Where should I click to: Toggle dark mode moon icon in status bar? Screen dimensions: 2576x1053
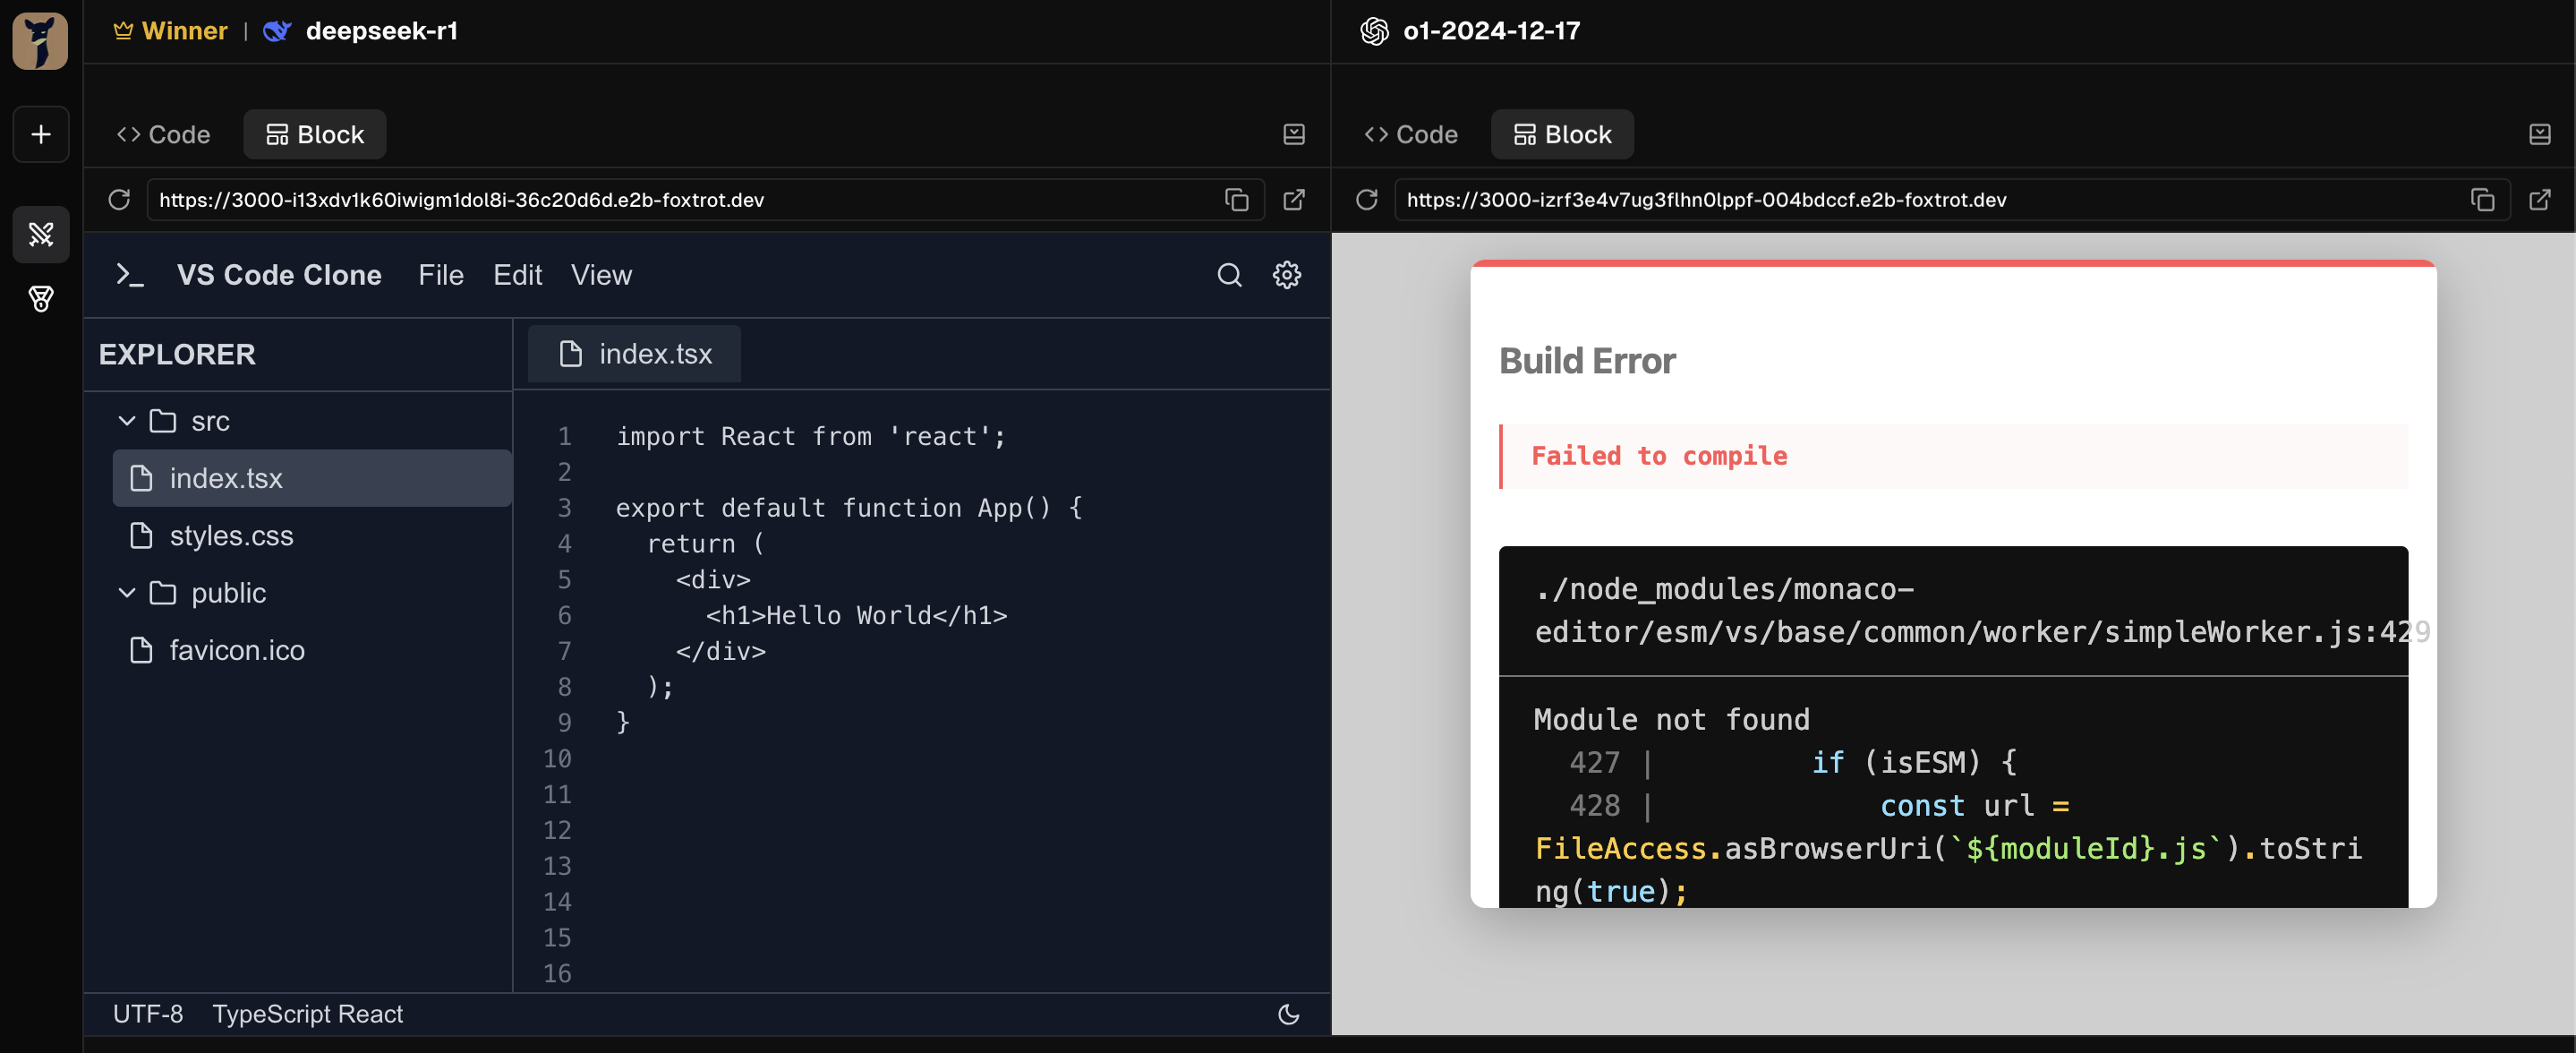1288,1014
